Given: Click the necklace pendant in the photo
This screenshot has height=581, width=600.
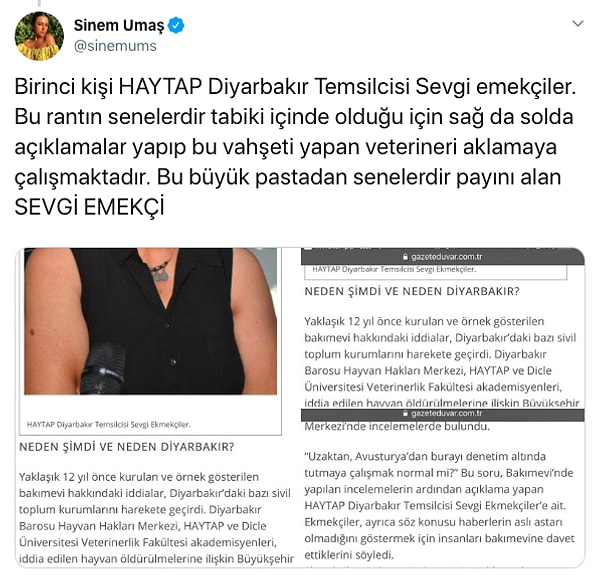Looking at the screenshot, I should pyautogui.click(x=161, y=274).
